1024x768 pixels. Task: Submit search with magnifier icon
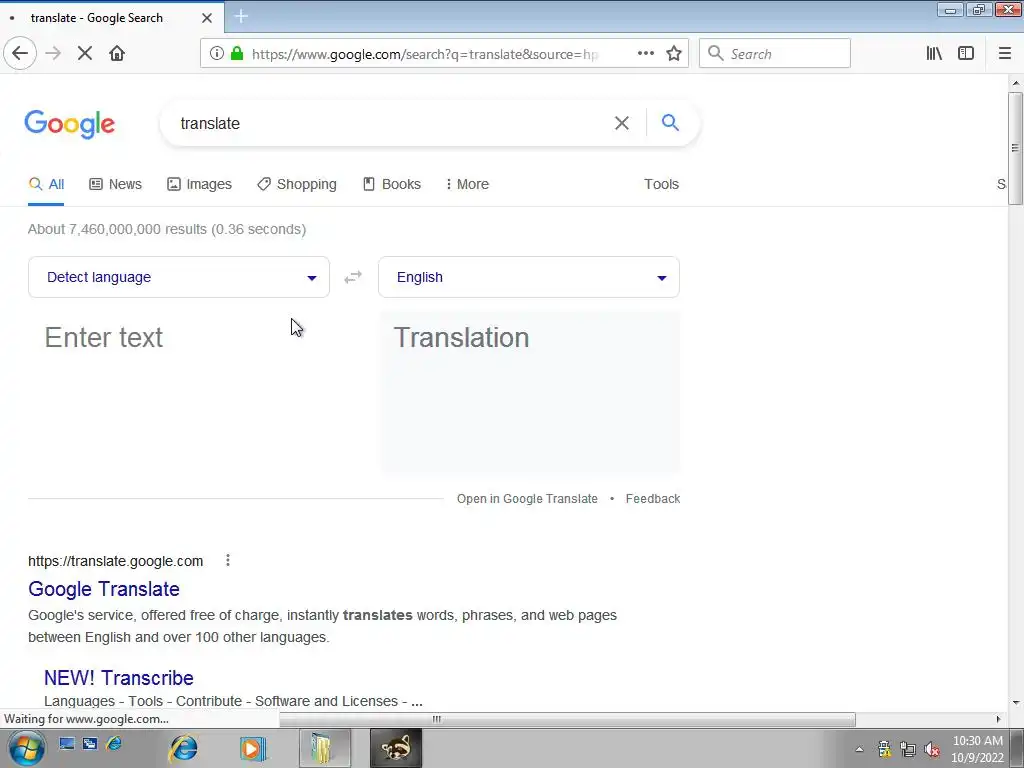[670, 123]
